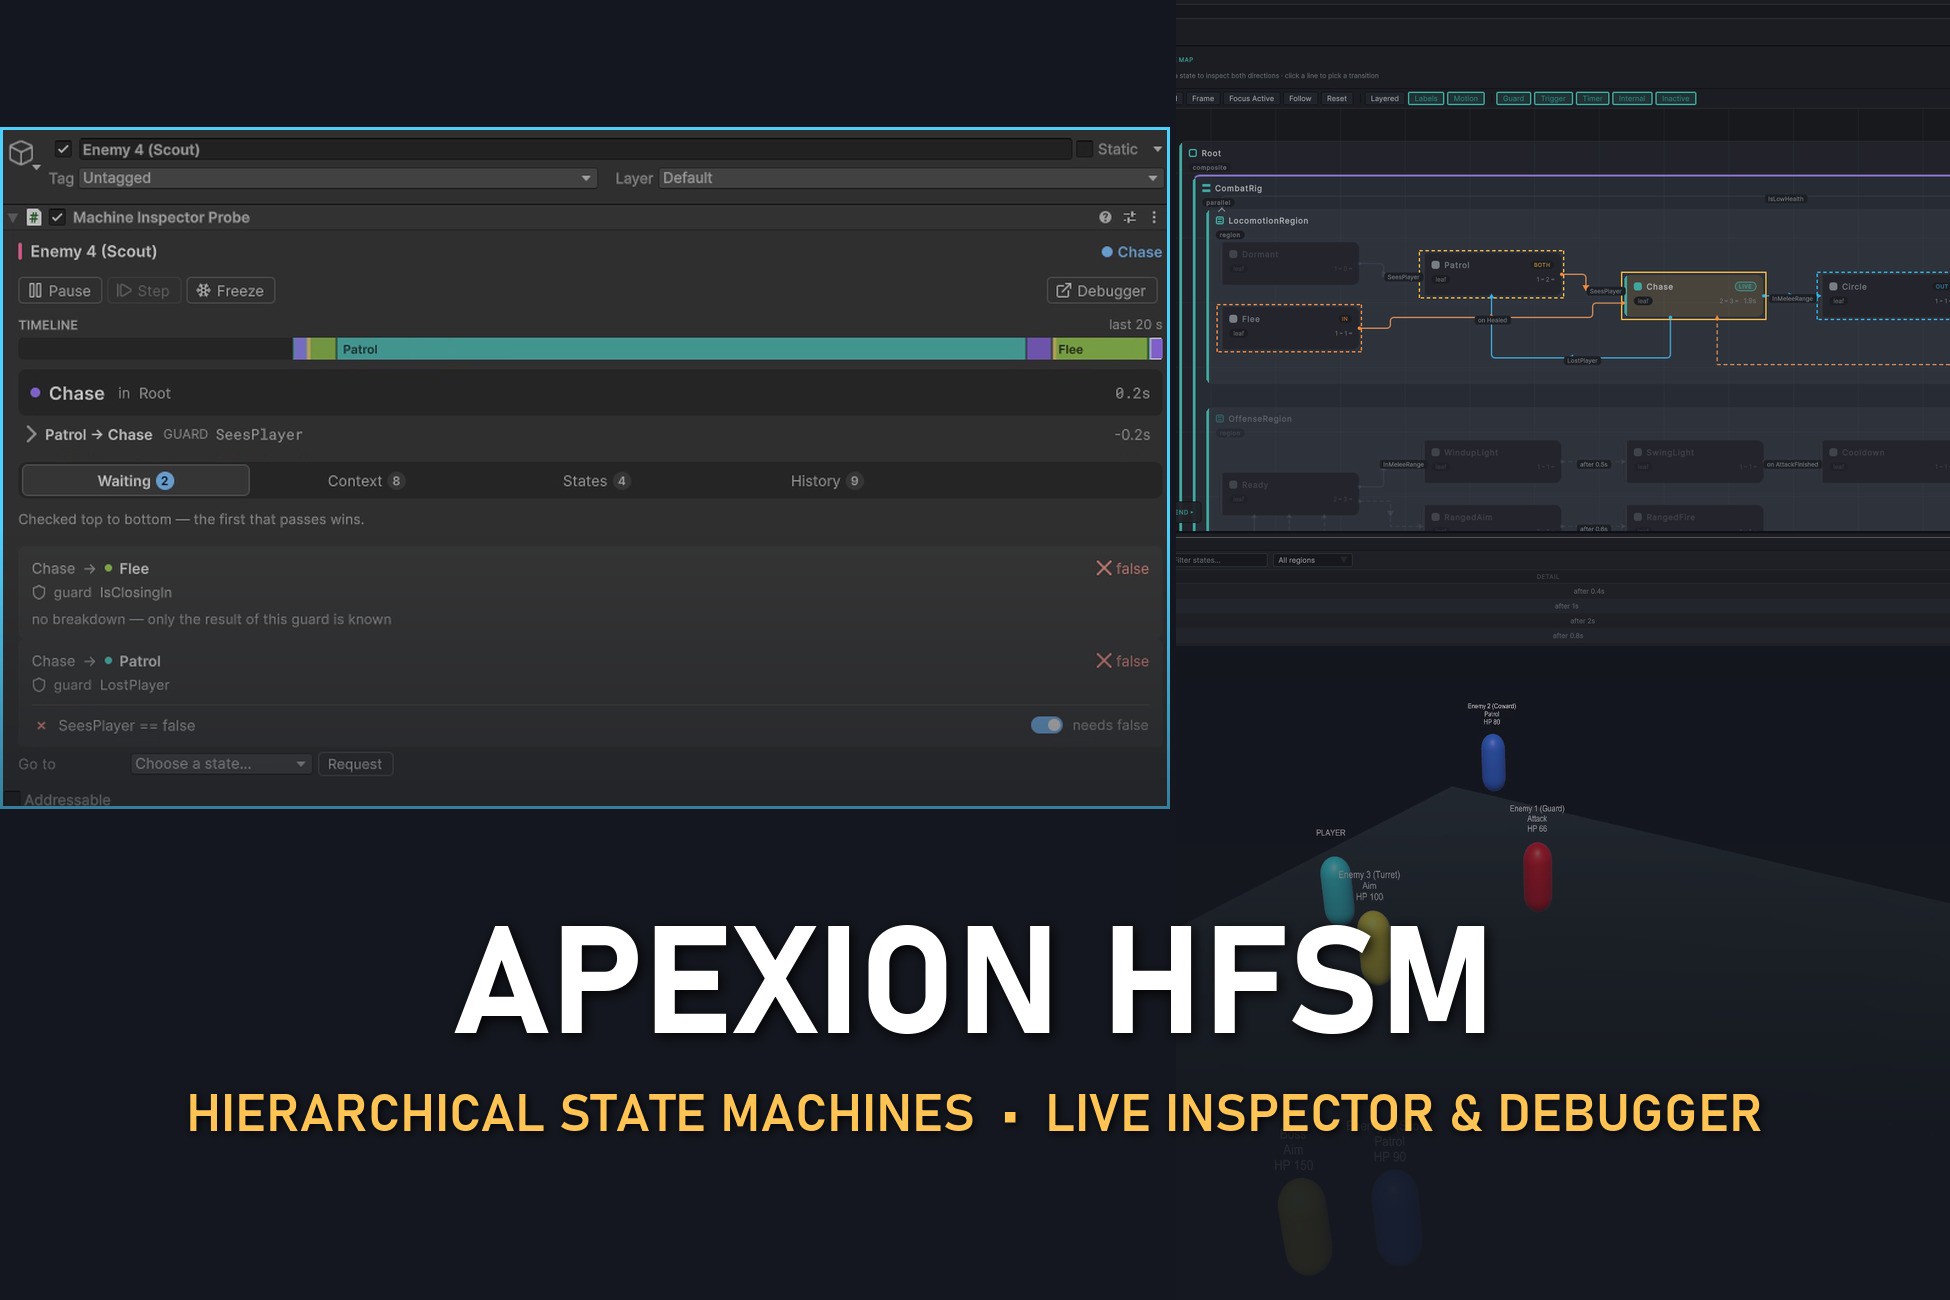Click the Request button
The image size is (1950, 1300).
pos(355,764)
